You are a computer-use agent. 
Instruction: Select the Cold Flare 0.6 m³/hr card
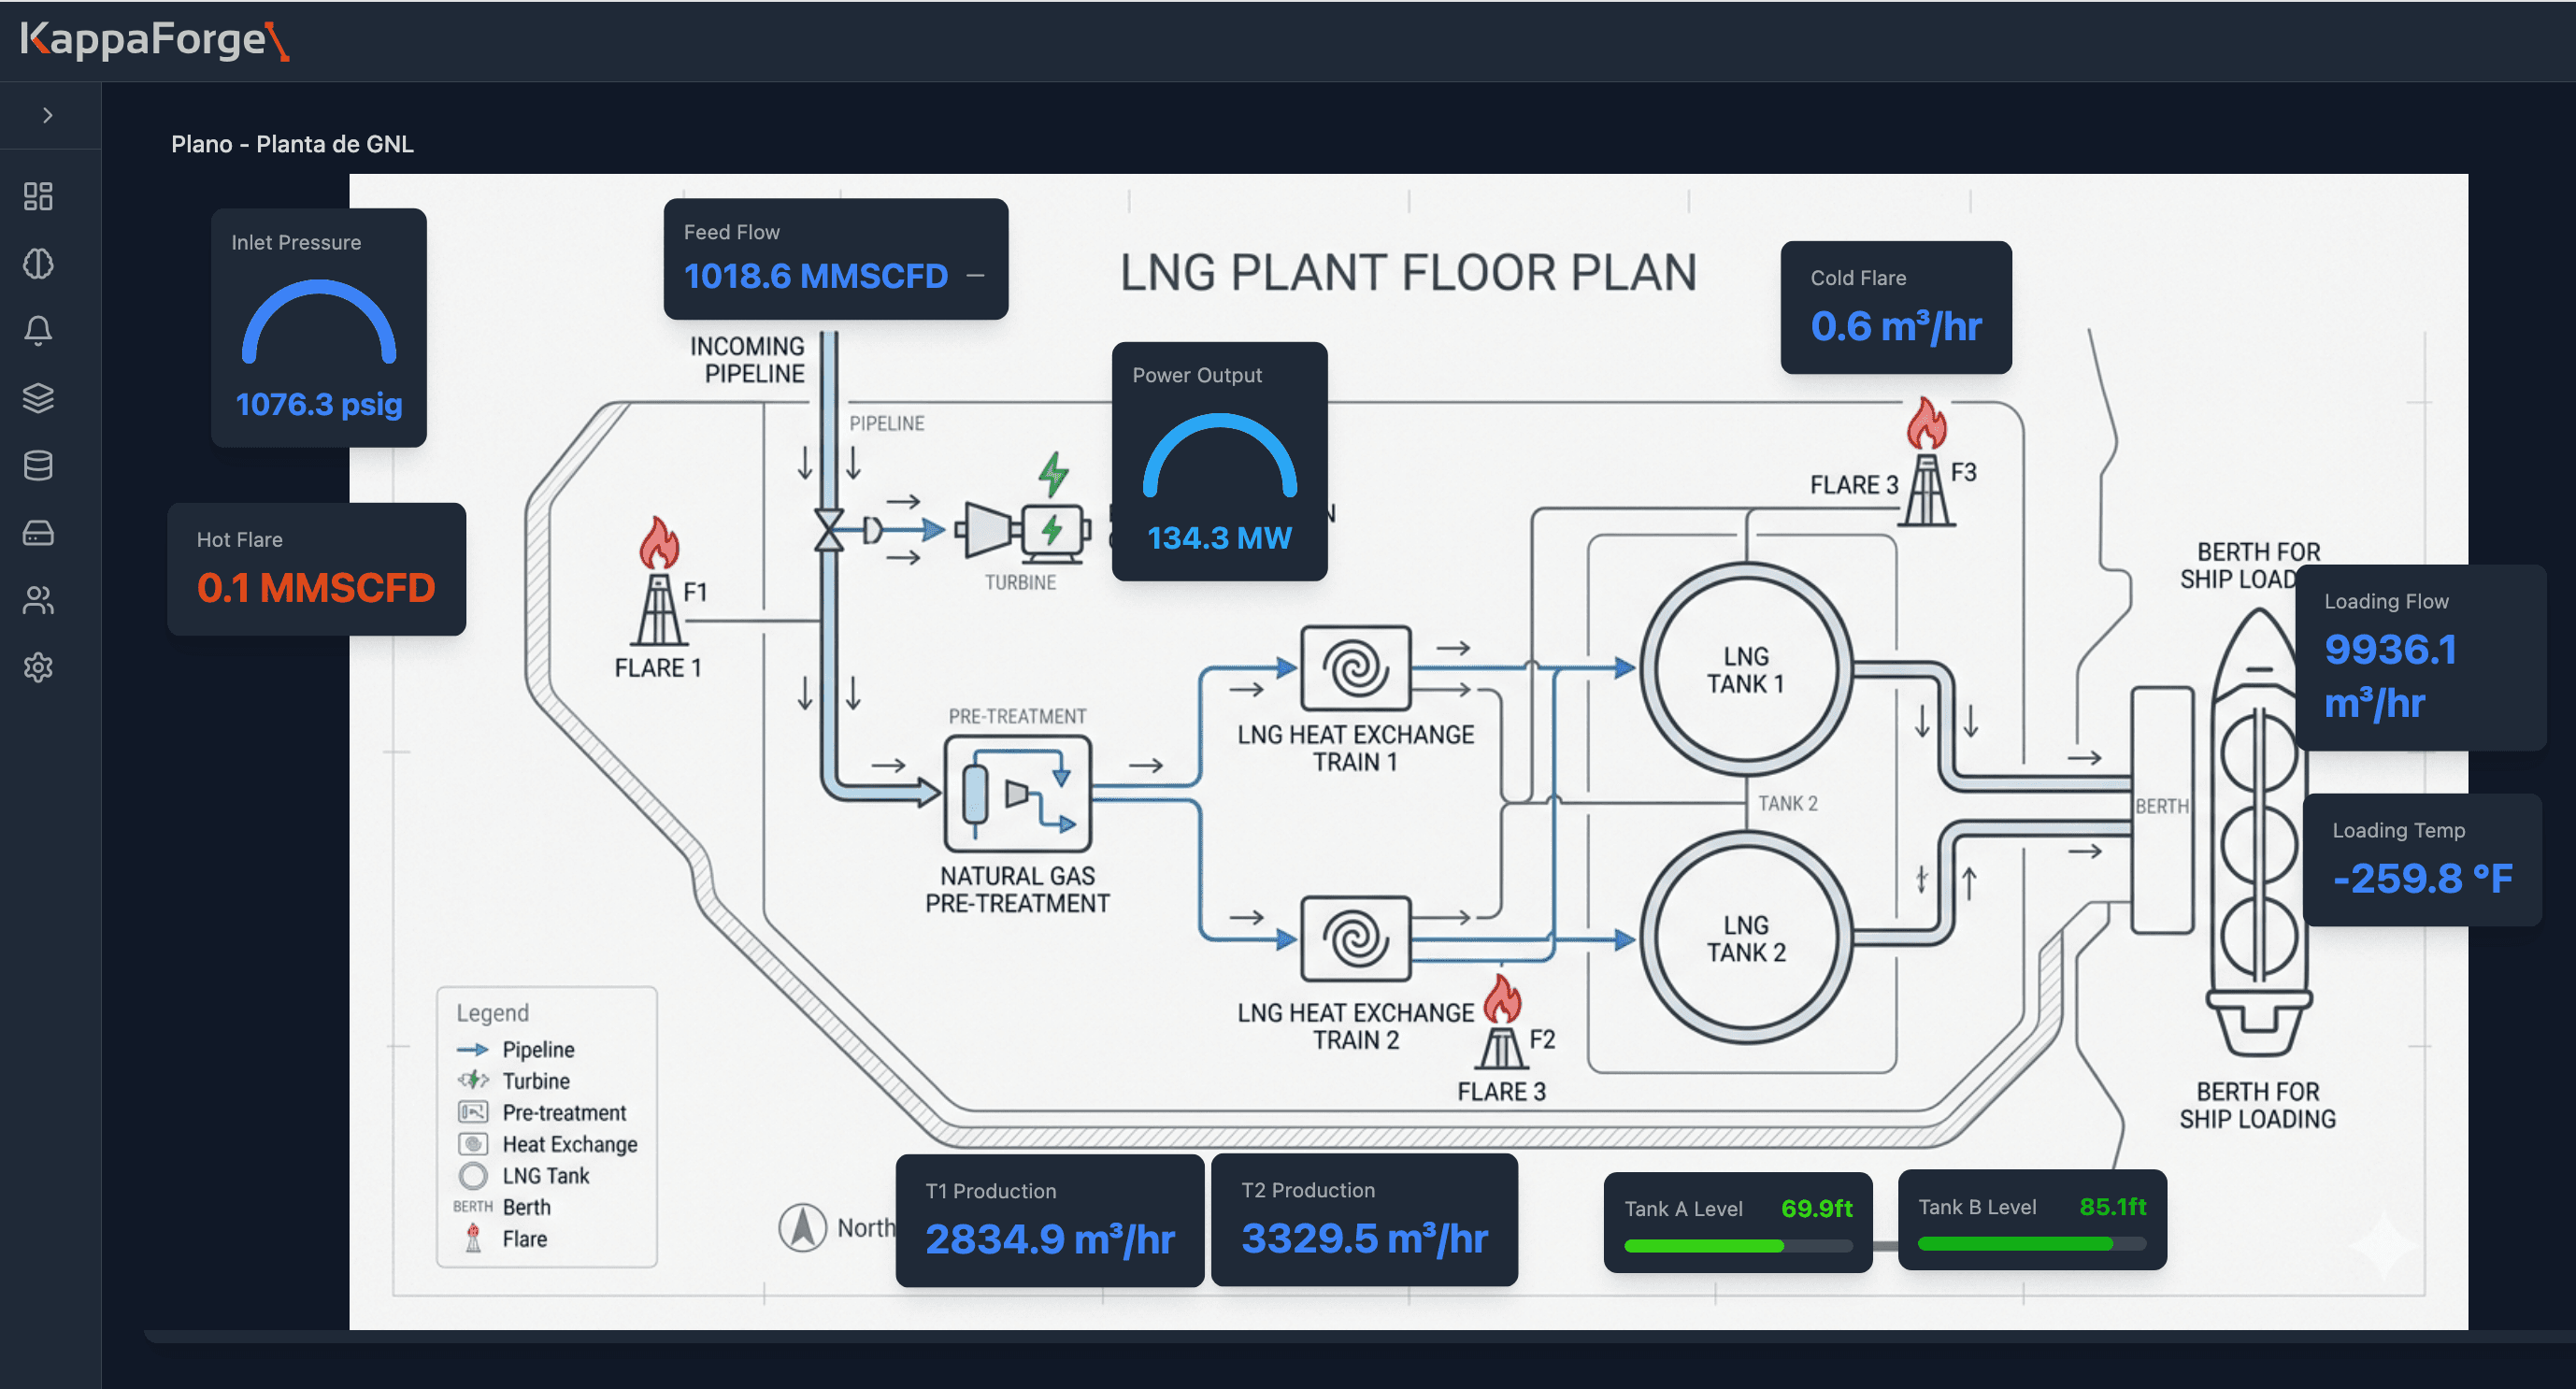point(1896,307)
